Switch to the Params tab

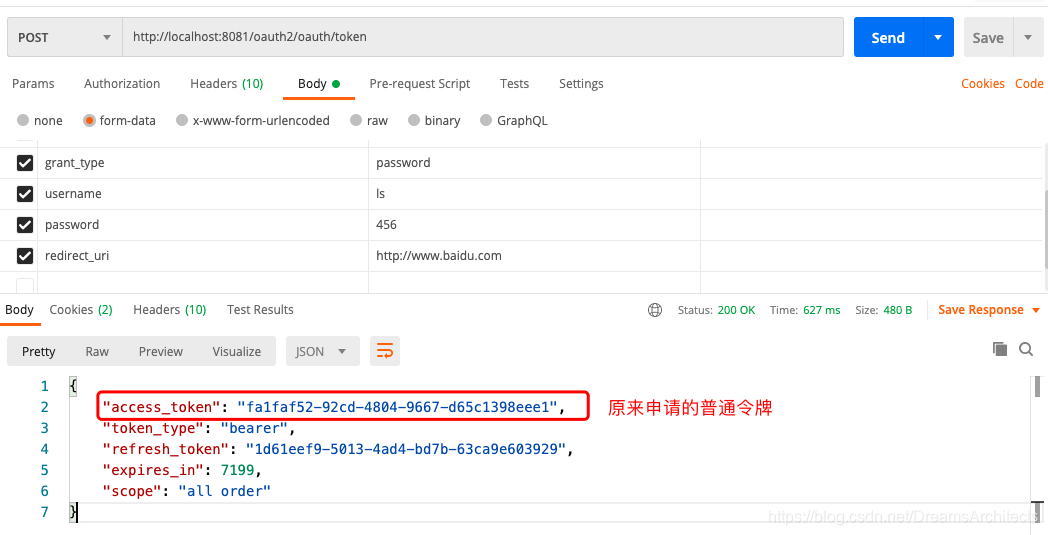tap(33, 84)
